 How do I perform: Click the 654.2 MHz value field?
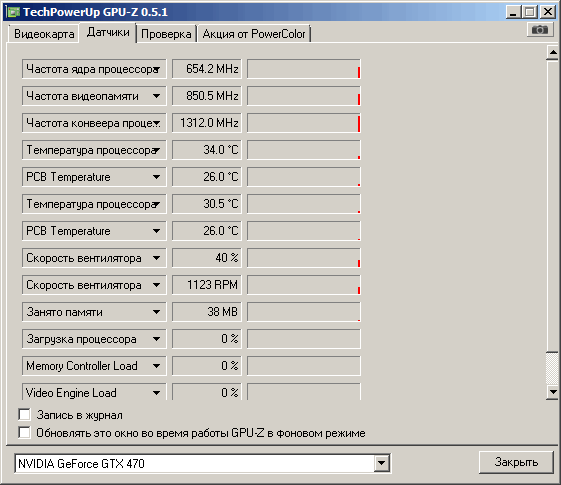point(207,69)
